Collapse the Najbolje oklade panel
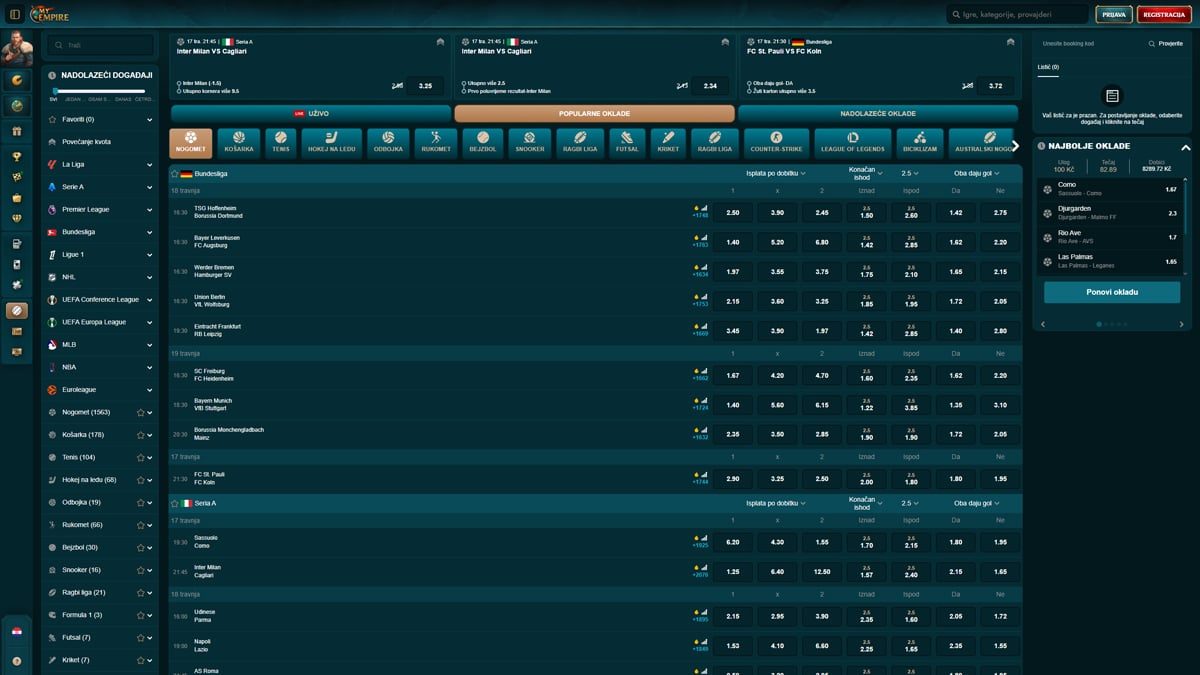The height and width of the screenshot is (675, 1200). click(x=1186, y=147)
